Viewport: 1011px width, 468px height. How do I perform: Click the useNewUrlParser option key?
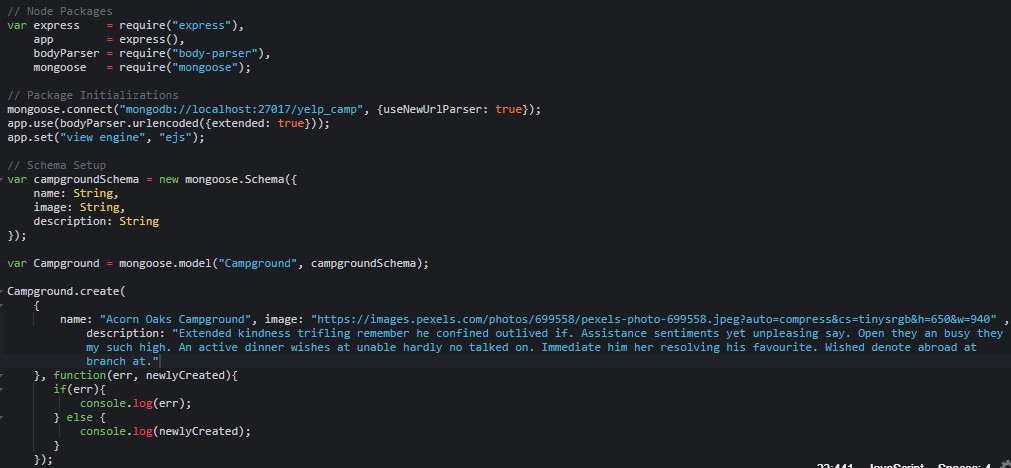[x=435, y=110]
